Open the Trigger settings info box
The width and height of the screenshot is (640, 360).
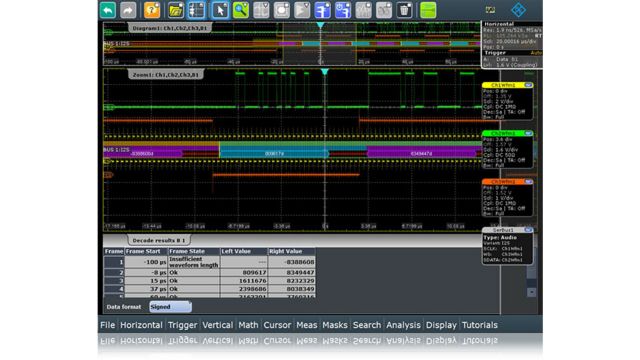512,59
